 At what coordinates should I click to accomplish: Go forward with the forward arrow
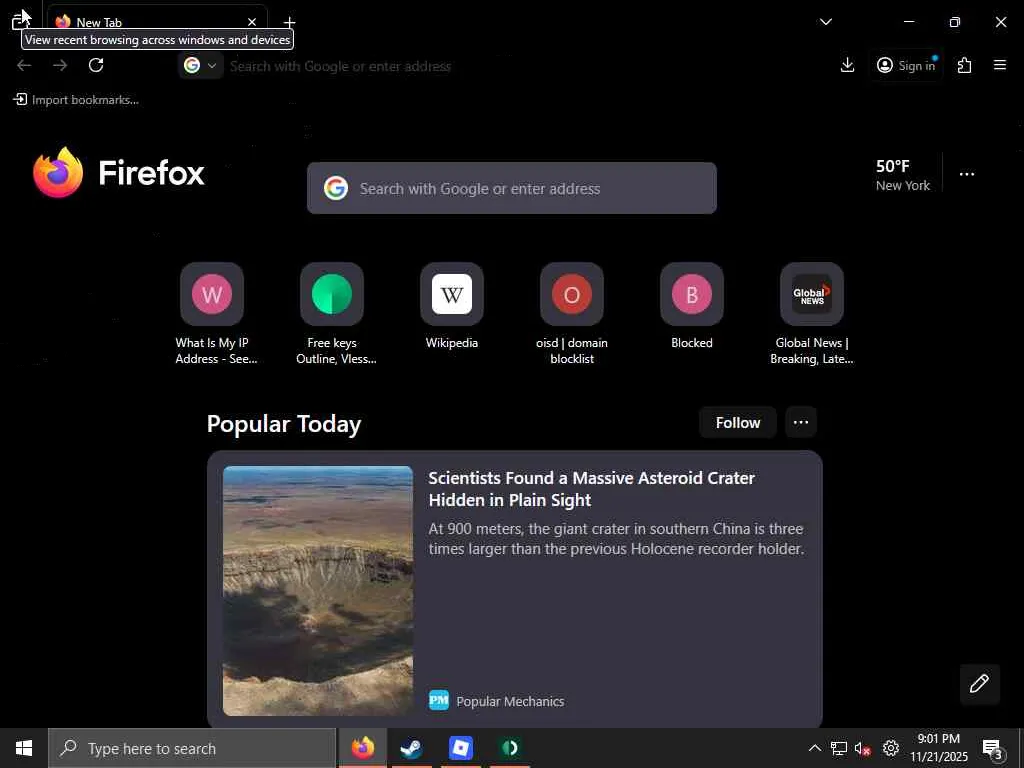pyautogui.click(x=60, y=65)
